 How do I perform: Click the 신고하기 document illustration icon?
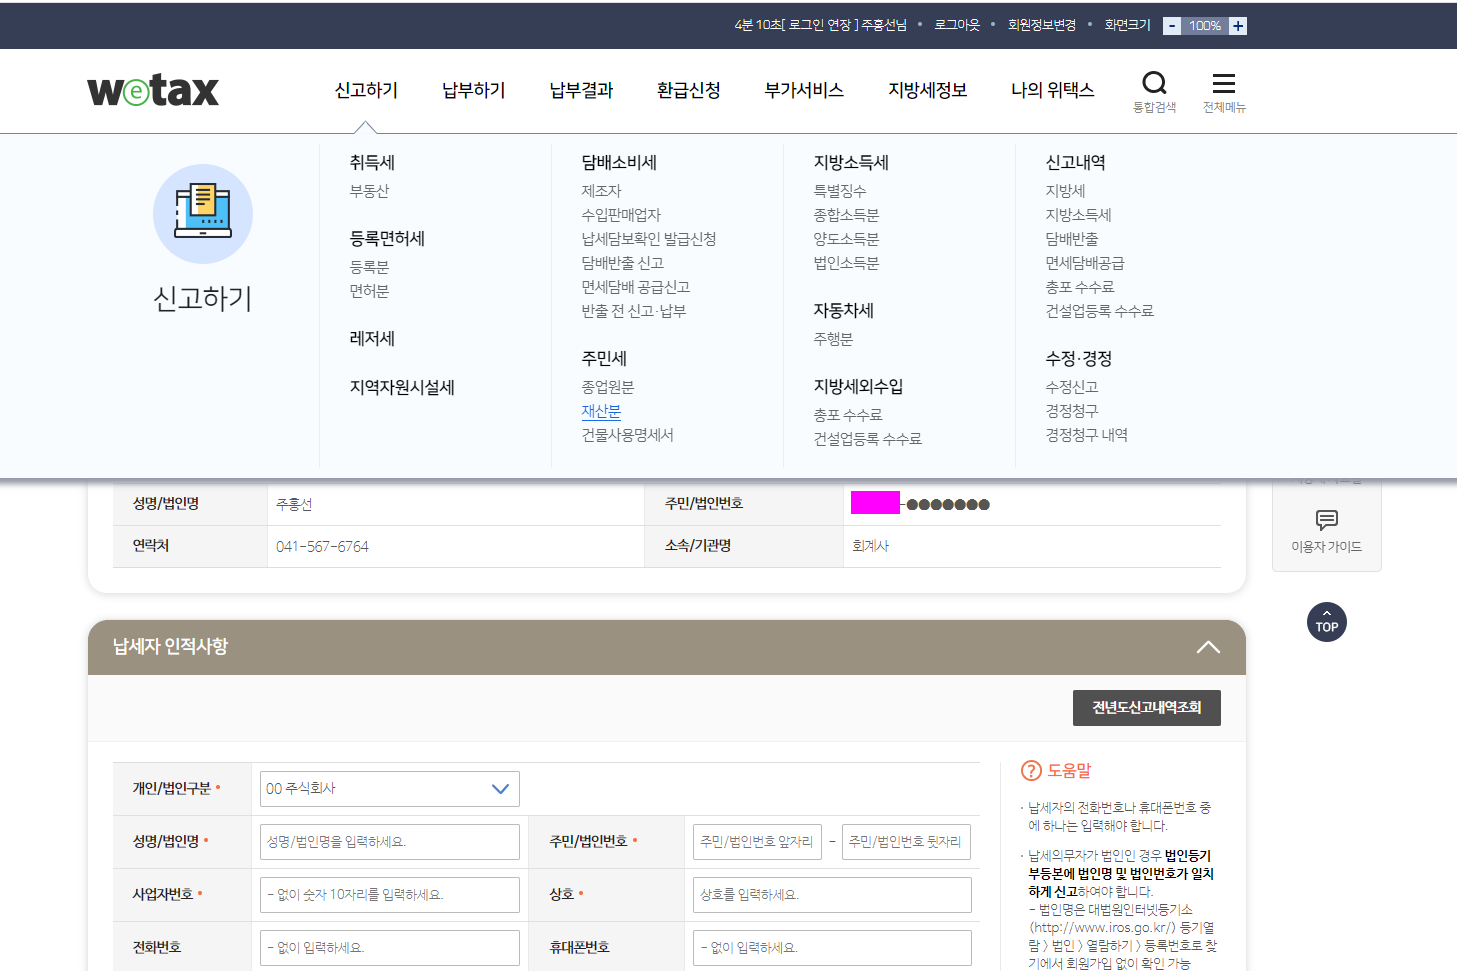coord(203,213)
